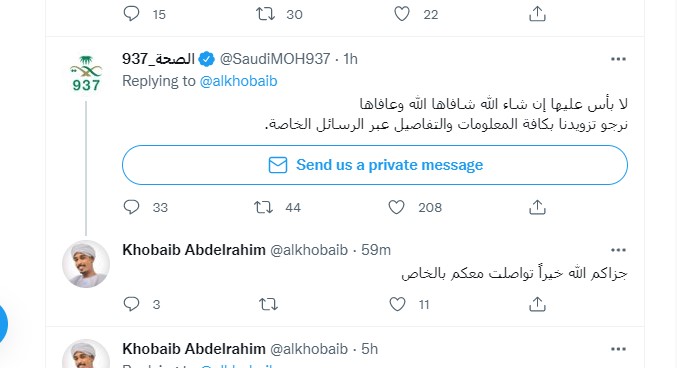Retweet Khobaib Abdelrahim's 59m tweet
The width and height of the screenshot is (677, 368).
[268, 305]
